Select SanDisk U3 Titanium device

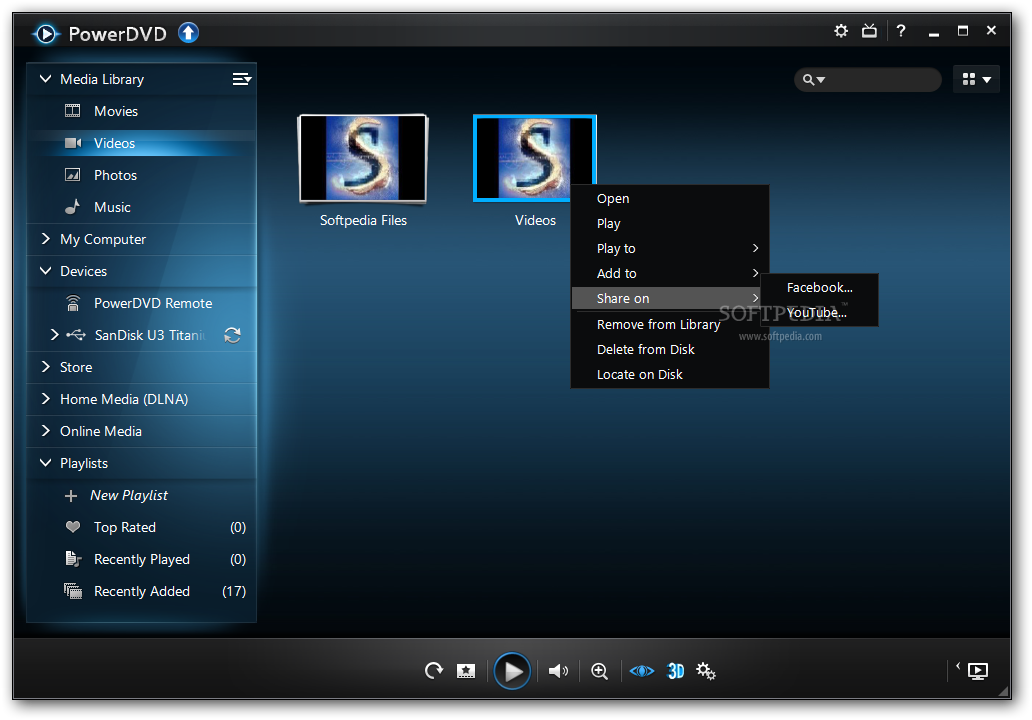pos(149,335)
